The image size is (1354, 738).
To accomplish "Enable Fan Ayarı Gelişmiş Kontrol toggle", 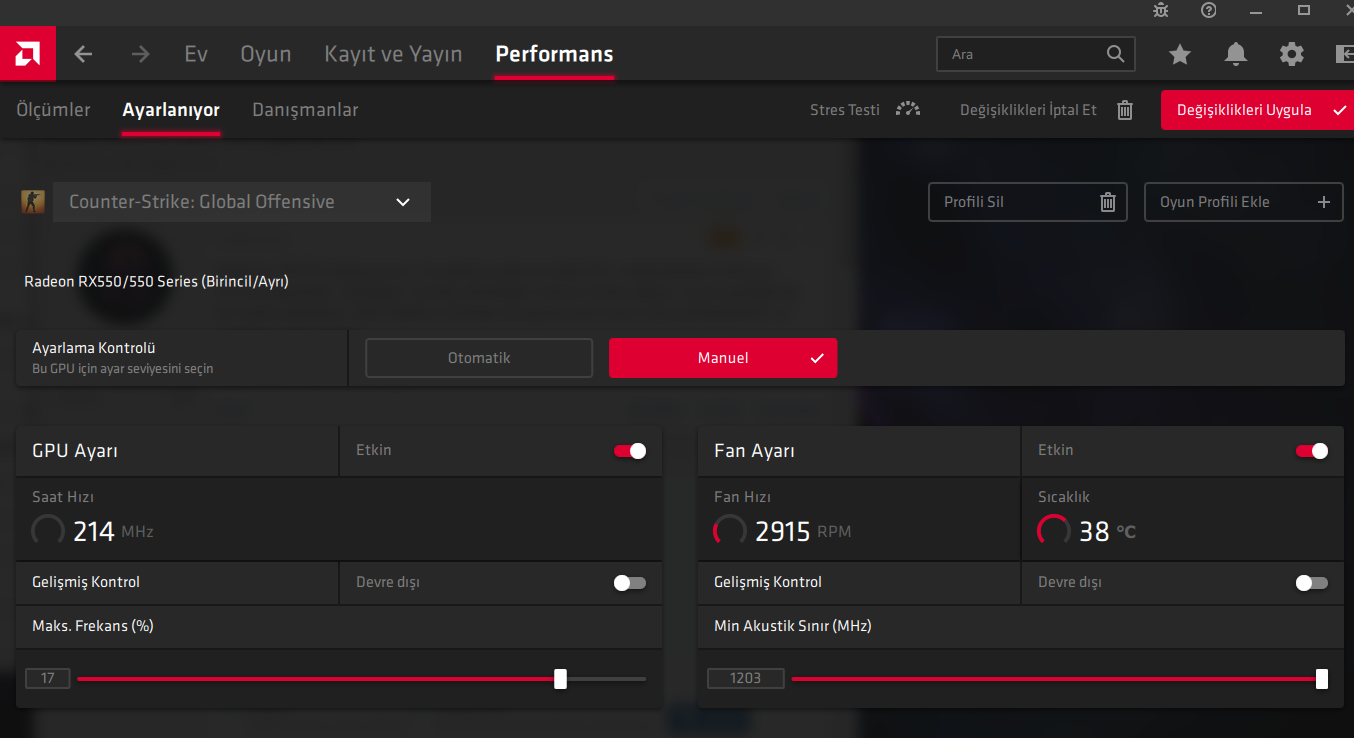I will pos(1312,583).
